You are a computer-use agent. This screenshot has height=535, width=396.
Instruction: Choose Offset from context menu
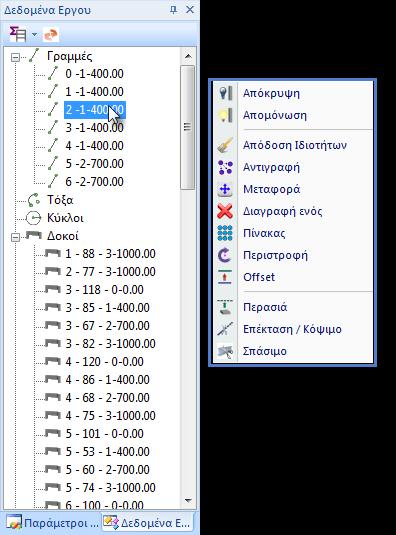(293, 277)
